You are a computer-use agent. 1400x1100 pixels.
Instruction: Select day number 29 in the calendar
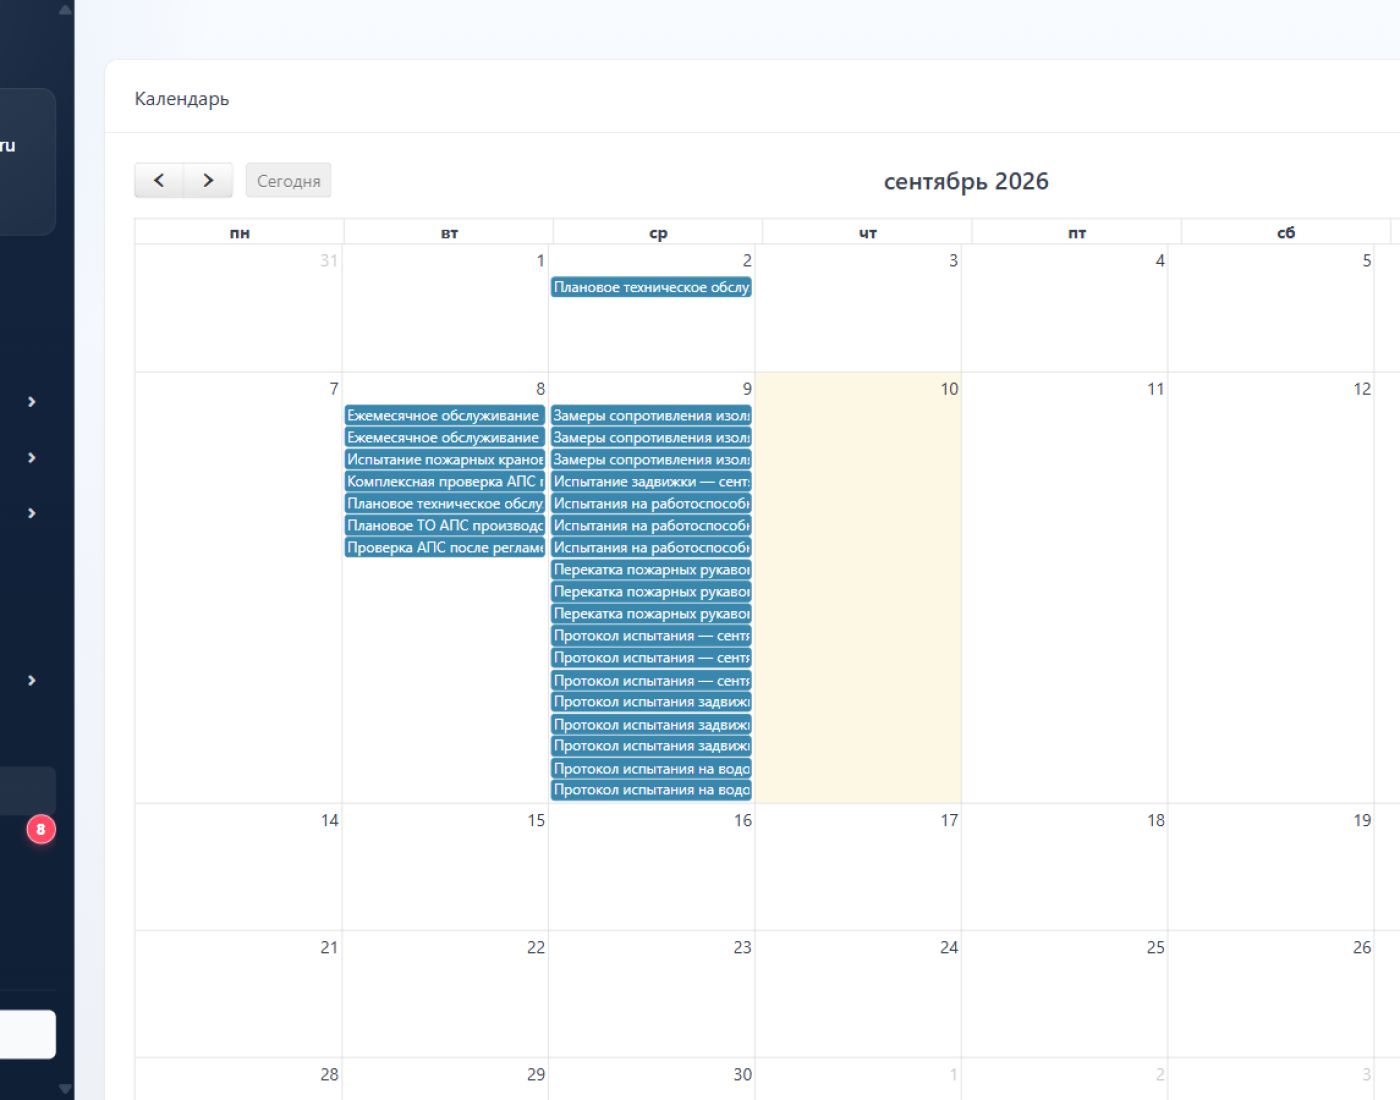[x=536, y=1074]
